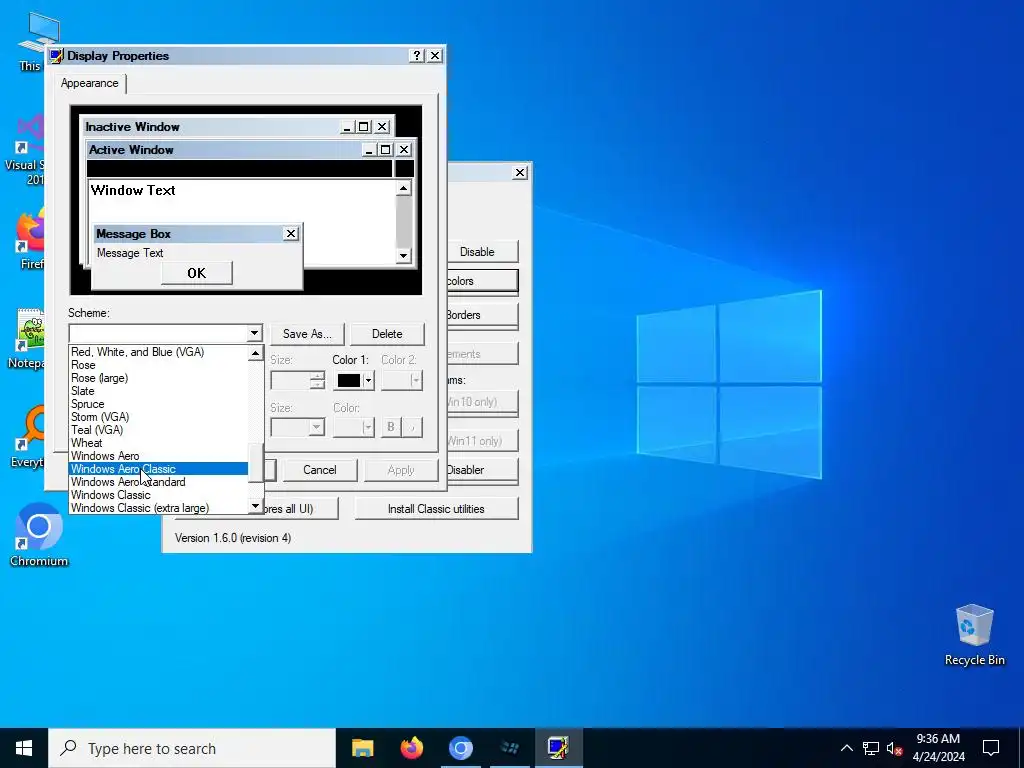Click the Active Window preview title bar

251,150
